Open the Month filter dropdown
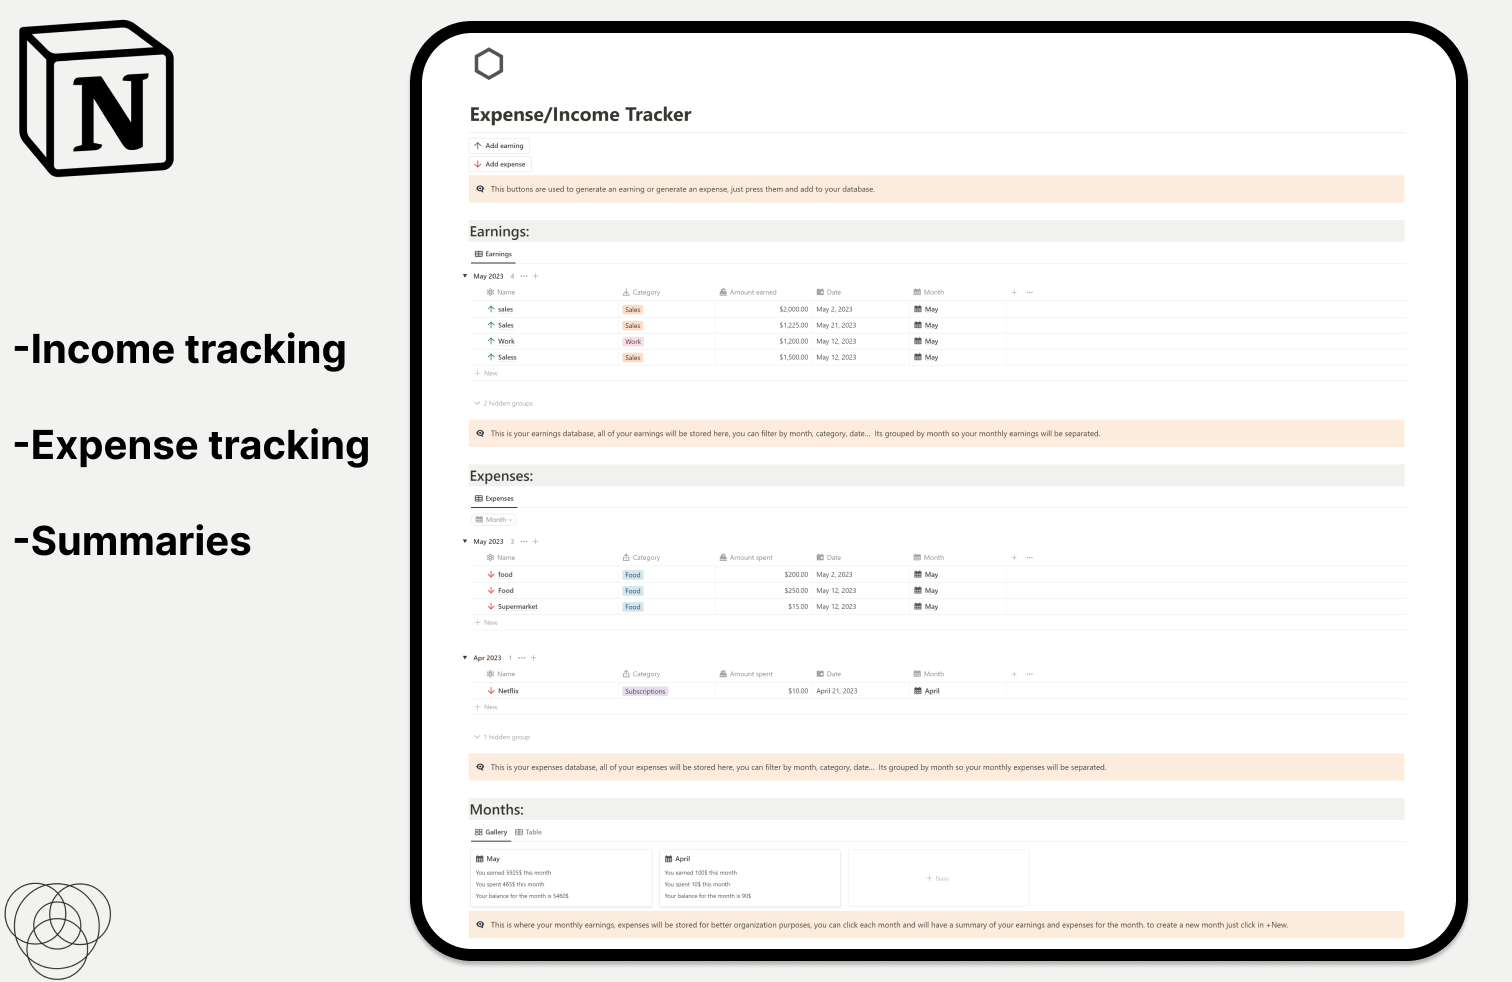Screen dimensions: 1512x982 pyautogui.click(x=494, y=520)
